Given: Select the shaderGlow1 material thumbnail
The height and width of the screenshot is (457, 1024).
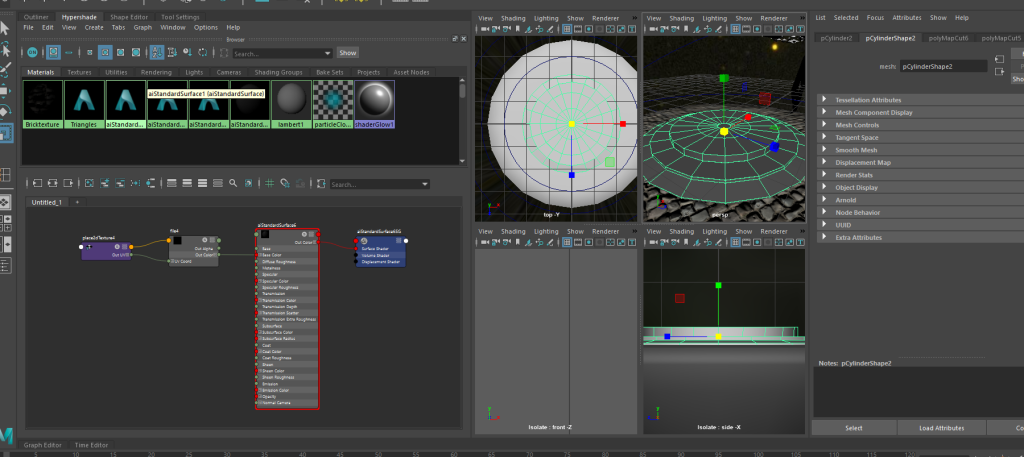Looking at the screenshot, I should tap(374, 102).
